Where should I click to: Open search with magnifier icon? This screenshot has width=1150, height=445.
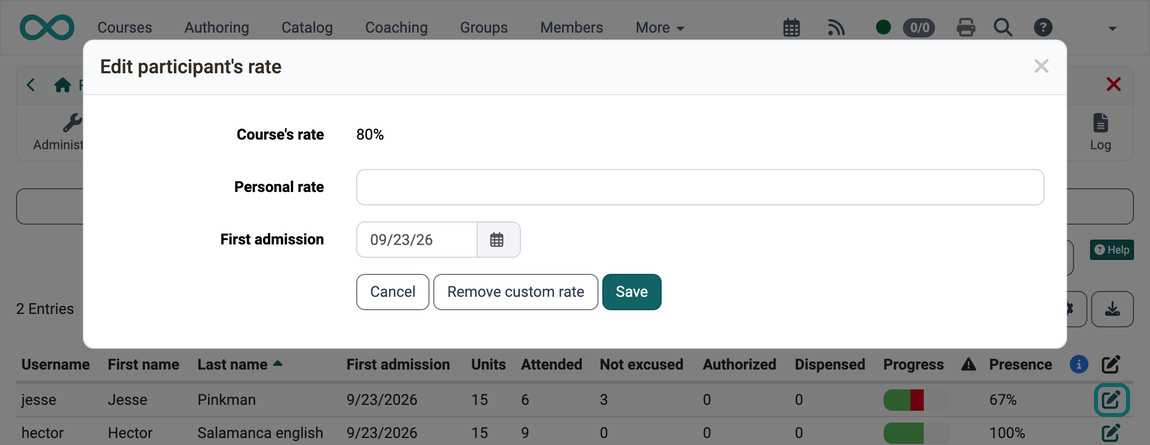(1003, 28)
